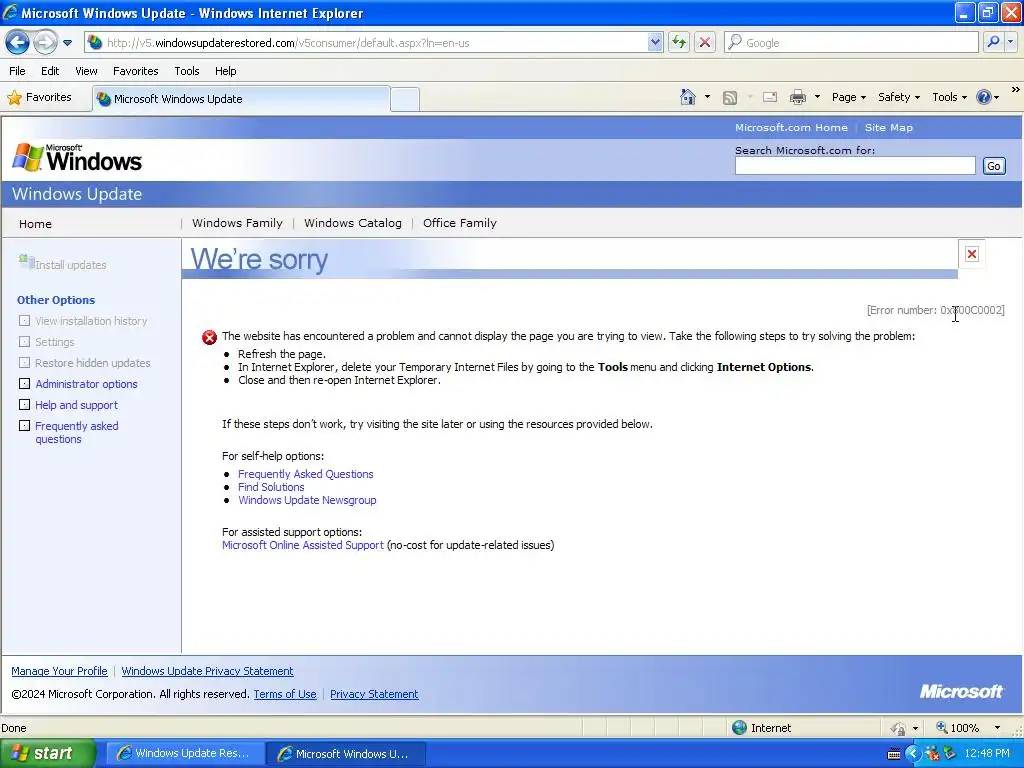Viewport: 1024px width, 768px height.
Task: Open the Windows Family link
Action: (x=237, y=223)
